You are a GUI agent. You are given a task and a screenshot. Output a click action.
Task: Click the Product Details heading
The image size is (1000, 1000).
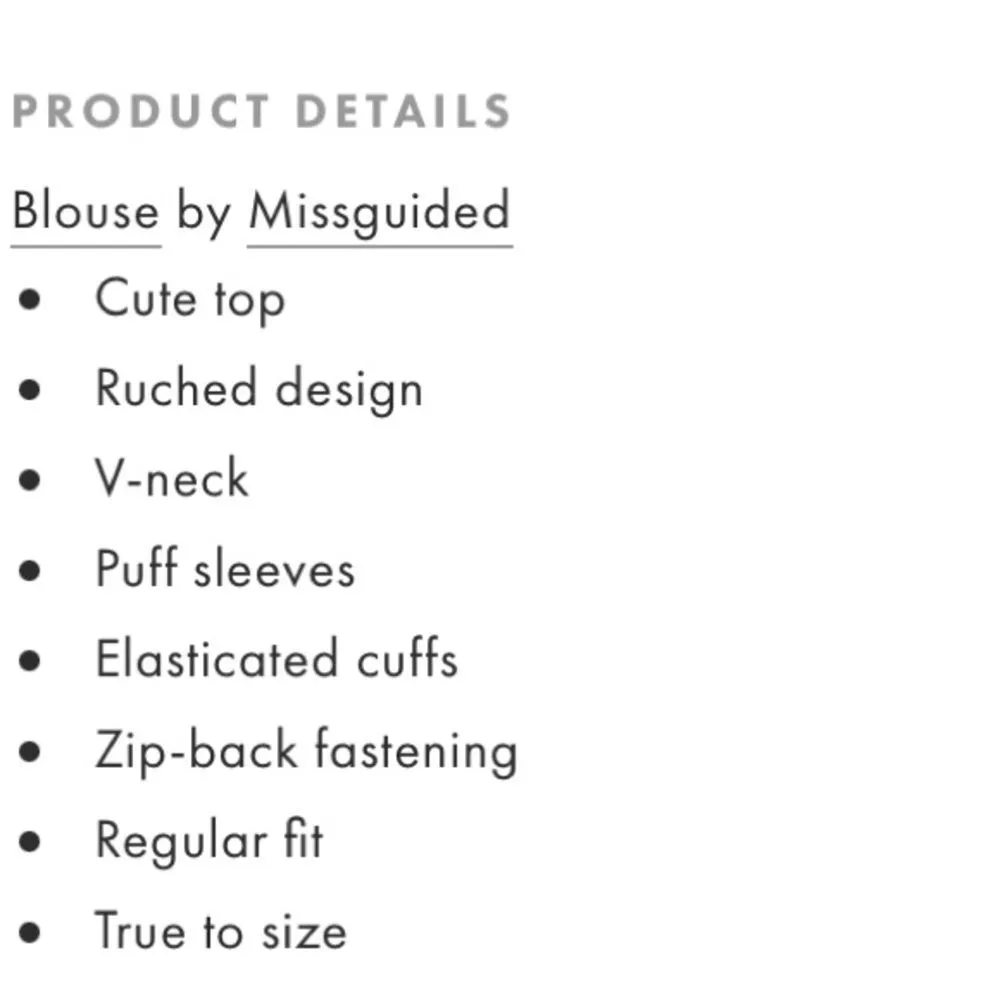[262, 112]
